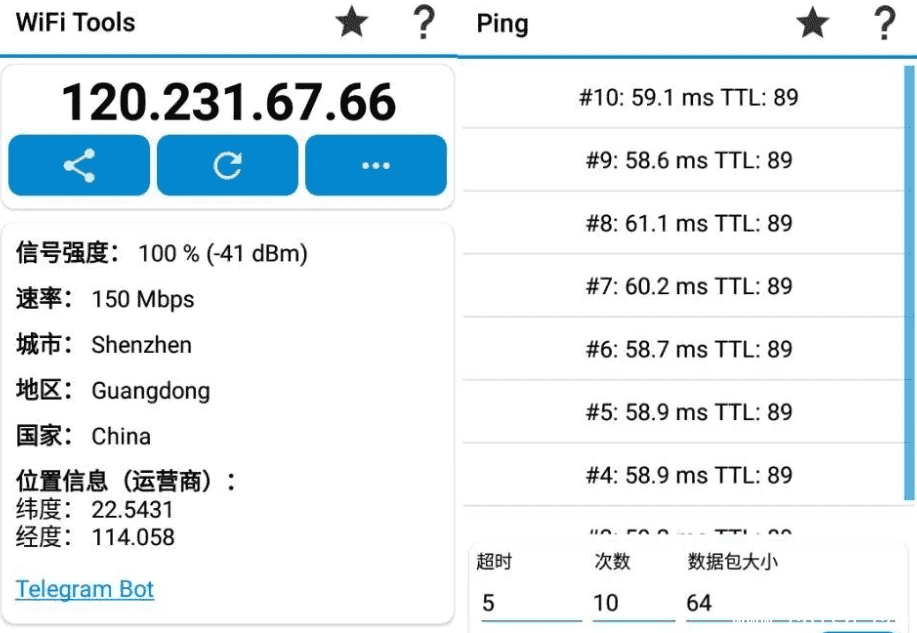This screenshot has width=917, height=633.
Task: Tap the WiFi Tools title label
Action: pos(74,22)
